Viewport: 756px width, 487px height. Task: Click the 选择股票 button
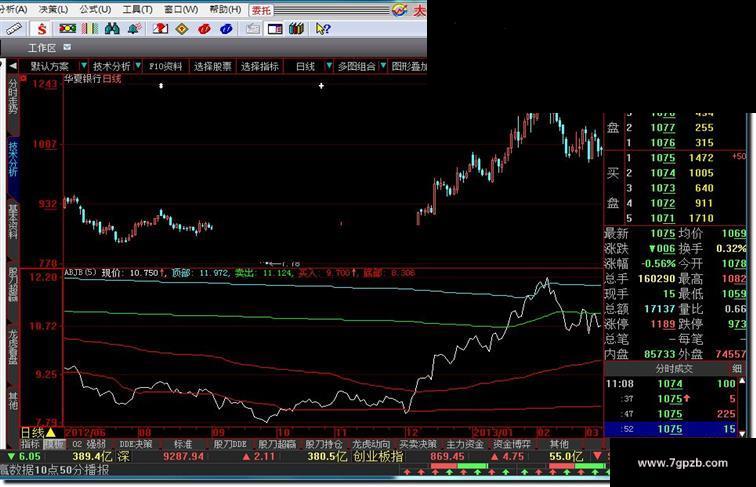pyautogui.click(x=212, y=66)
